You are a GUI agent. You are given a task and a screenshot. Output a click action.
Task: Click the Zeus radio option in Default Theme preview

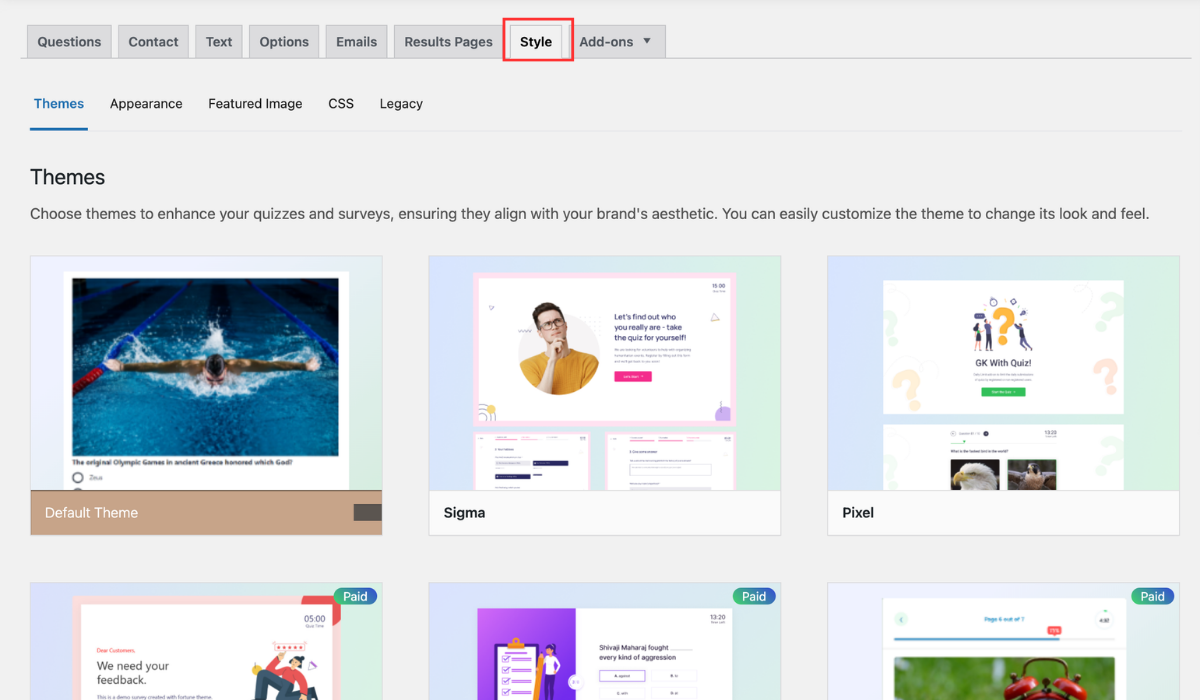pos(79,478)
